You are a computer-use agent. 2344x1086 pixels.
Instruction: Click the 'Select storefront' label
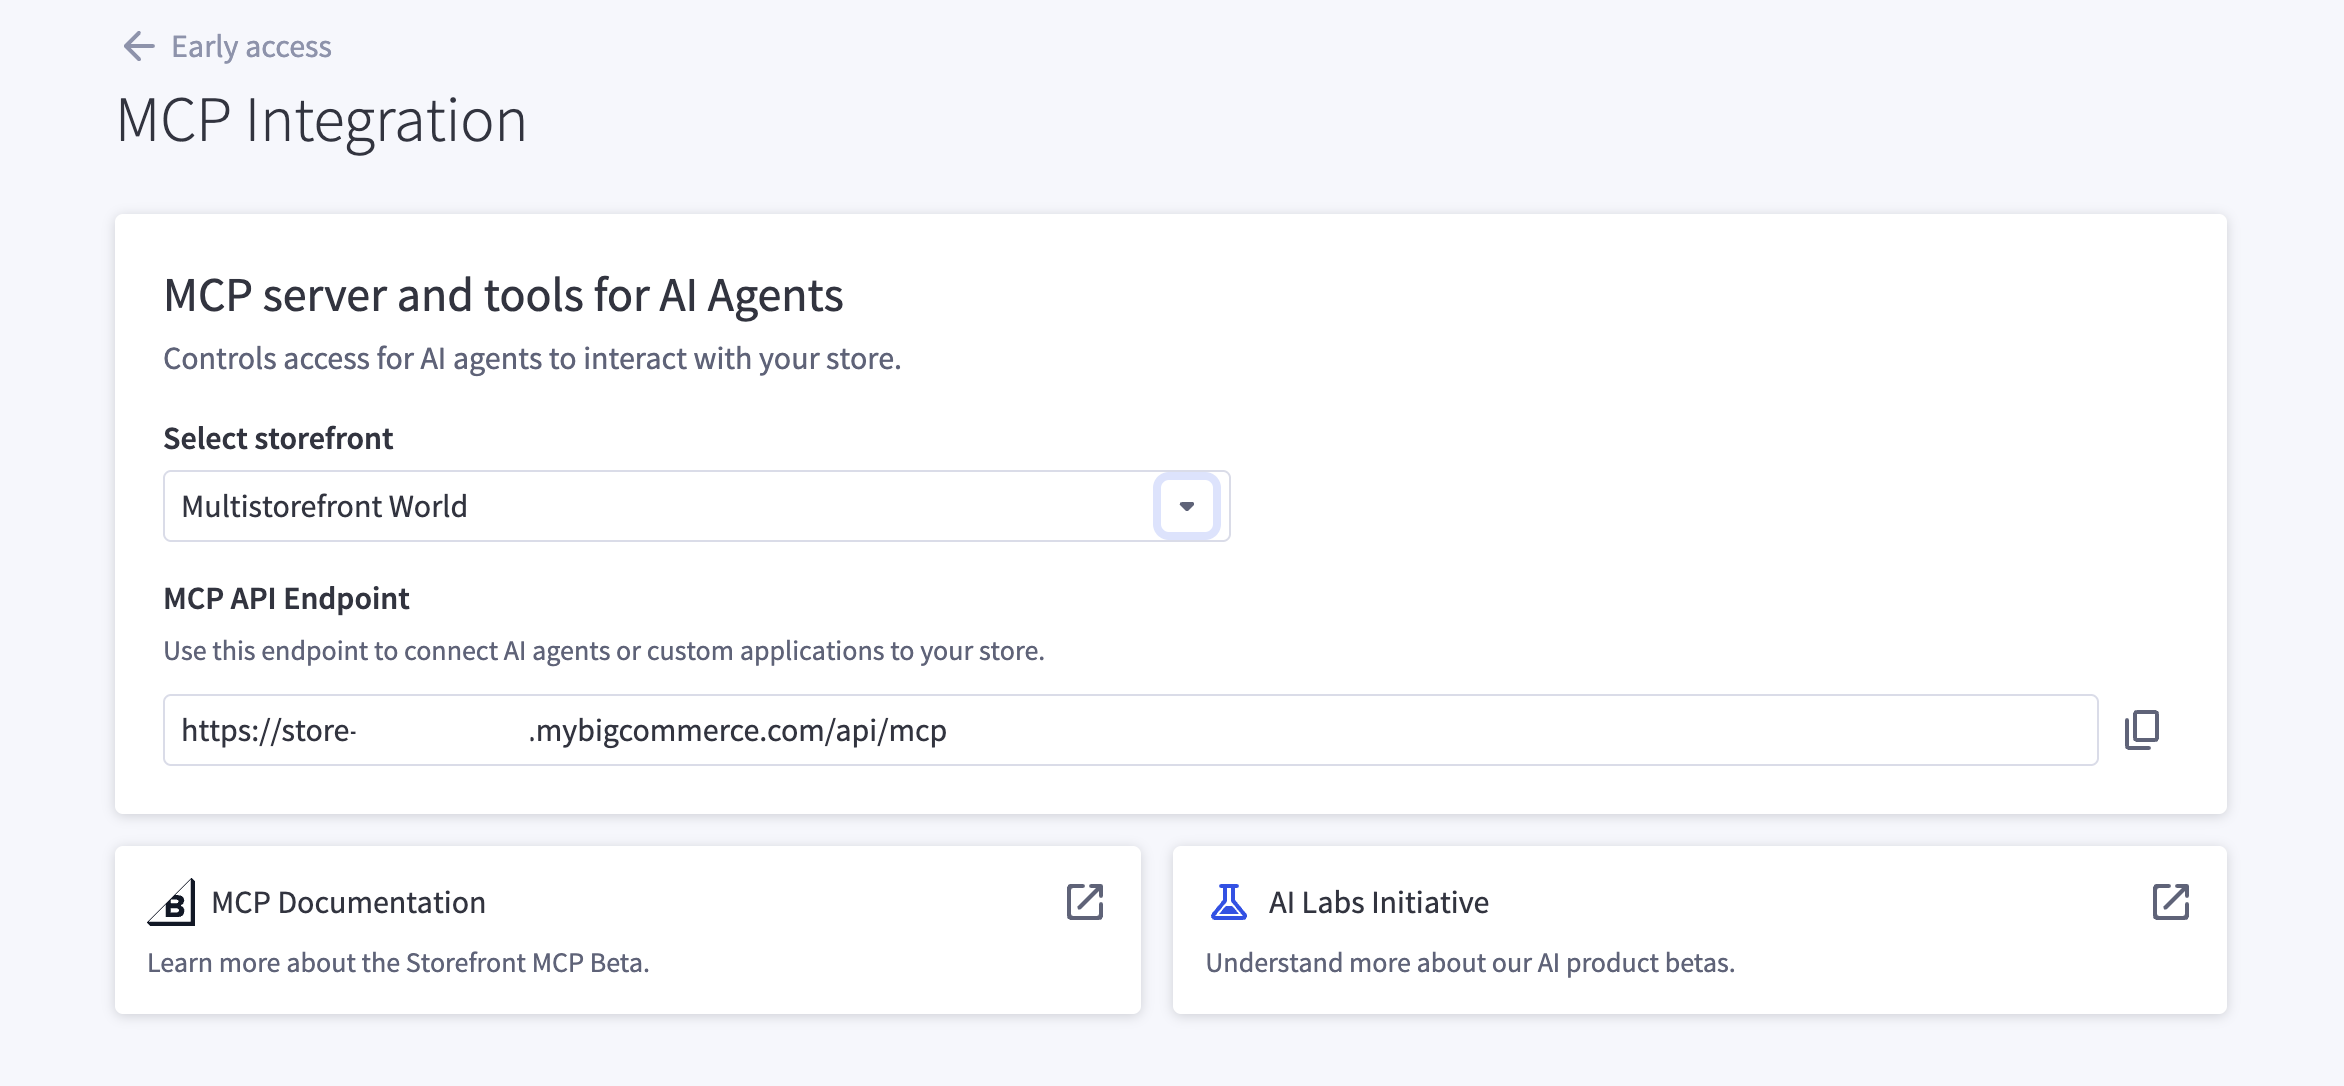point(278,438)
